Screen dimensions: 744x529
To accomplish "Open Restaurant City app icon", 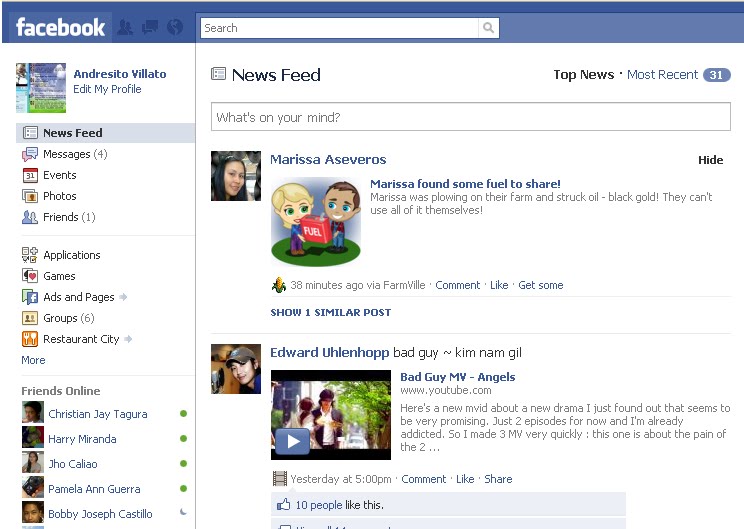I will coord(30,339).
